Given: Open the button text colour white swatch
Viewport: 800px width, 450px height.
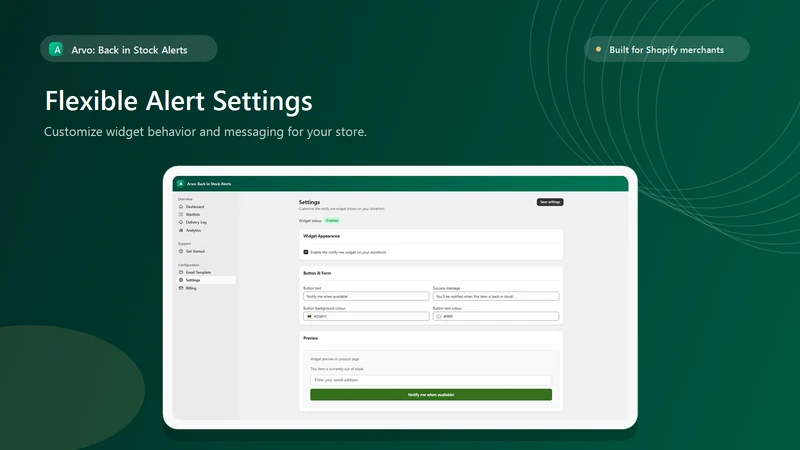Looking at the screenshot, I should pos(439,316).
